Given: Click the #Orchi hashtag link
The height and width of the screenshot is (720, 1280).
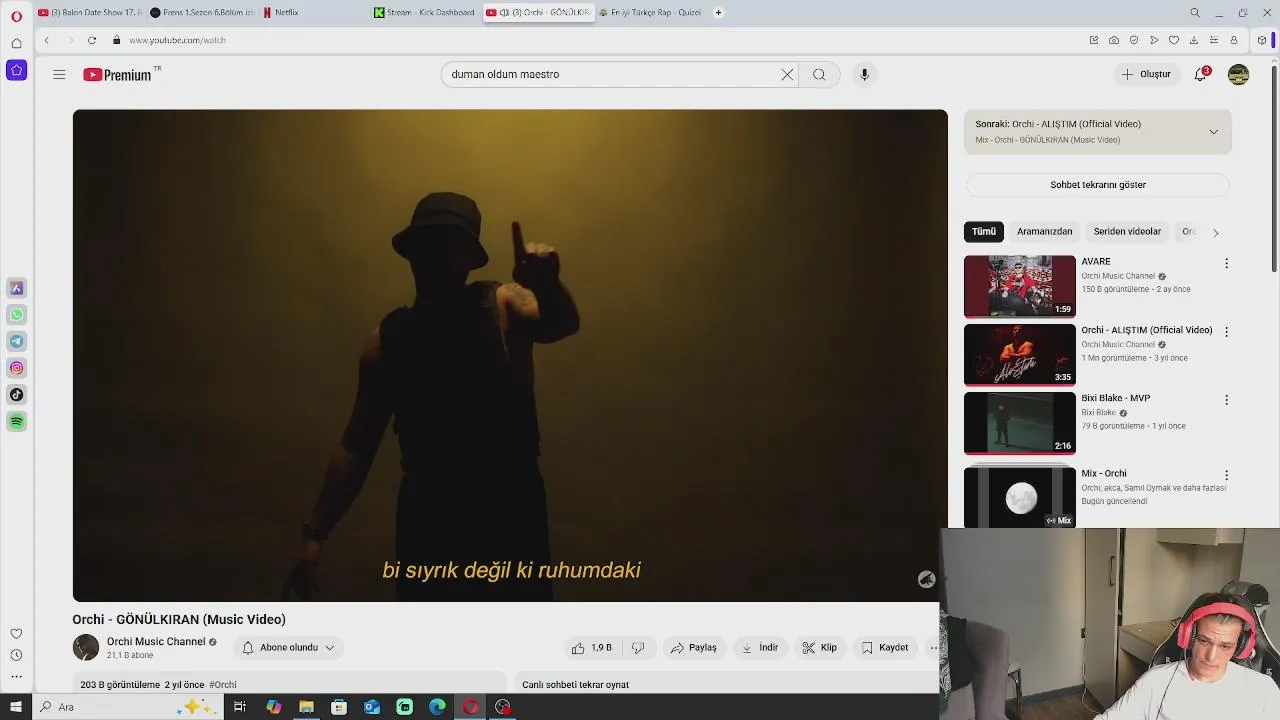Looking at the screenshot, I should point(223,685).
